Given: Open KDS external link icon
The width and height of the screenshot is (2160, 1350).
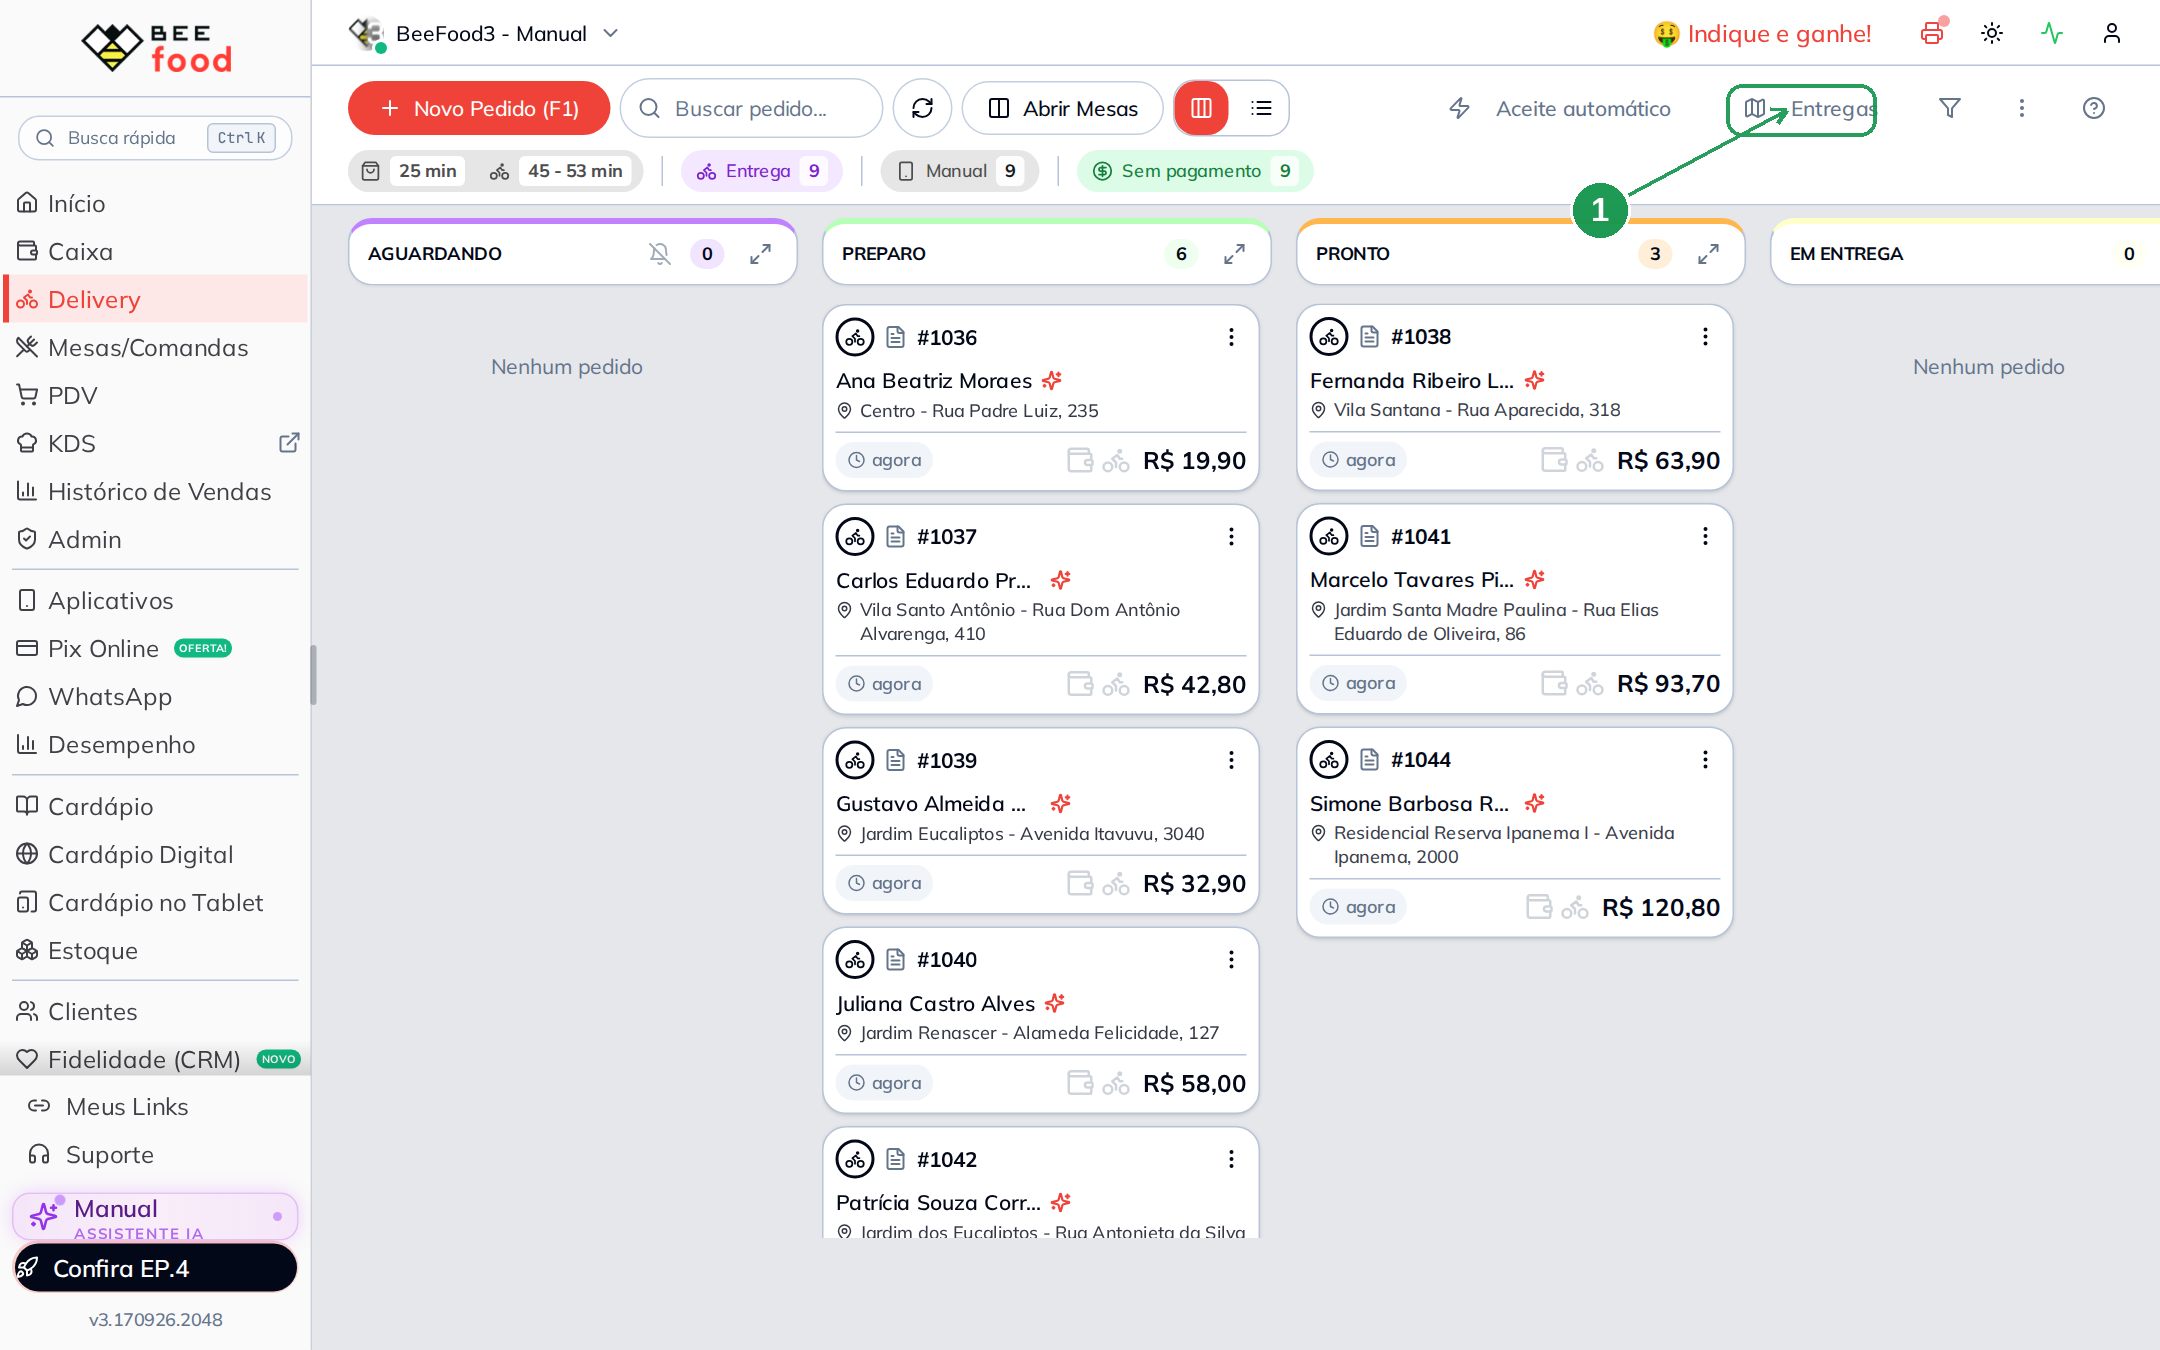Looking at the screenshot, I should click(289, 443).
